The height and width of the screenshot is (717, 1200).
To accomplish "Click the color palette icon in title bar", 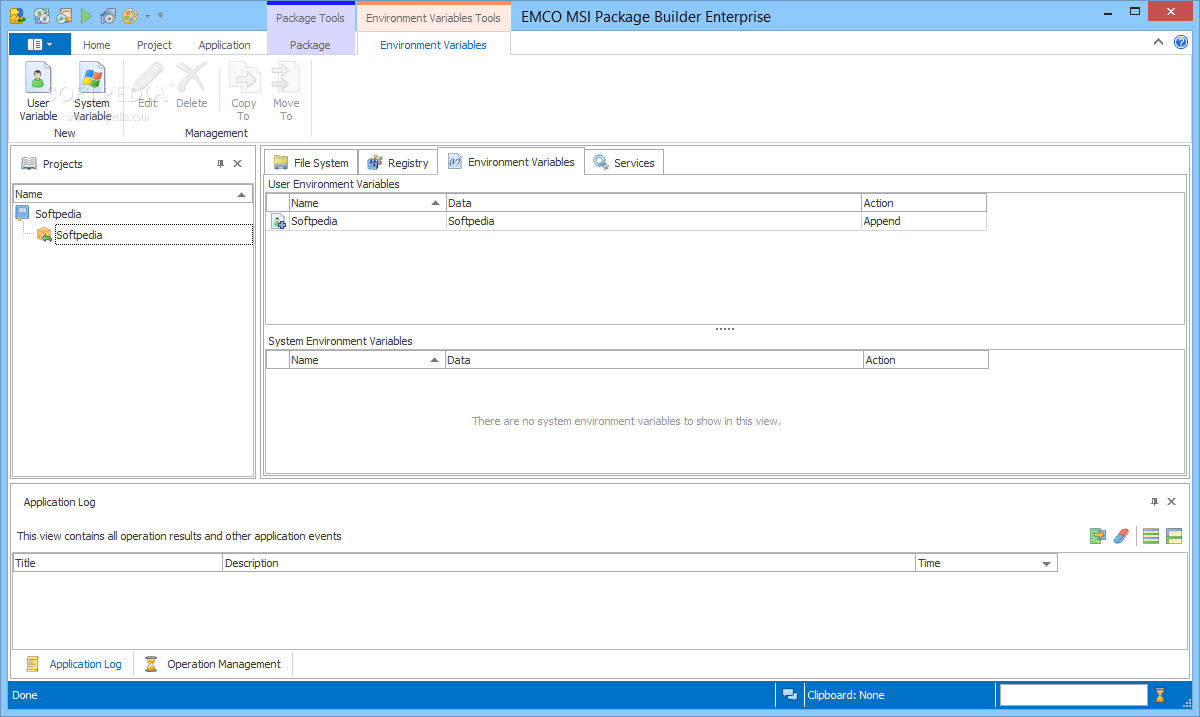I will click(130, 16).
